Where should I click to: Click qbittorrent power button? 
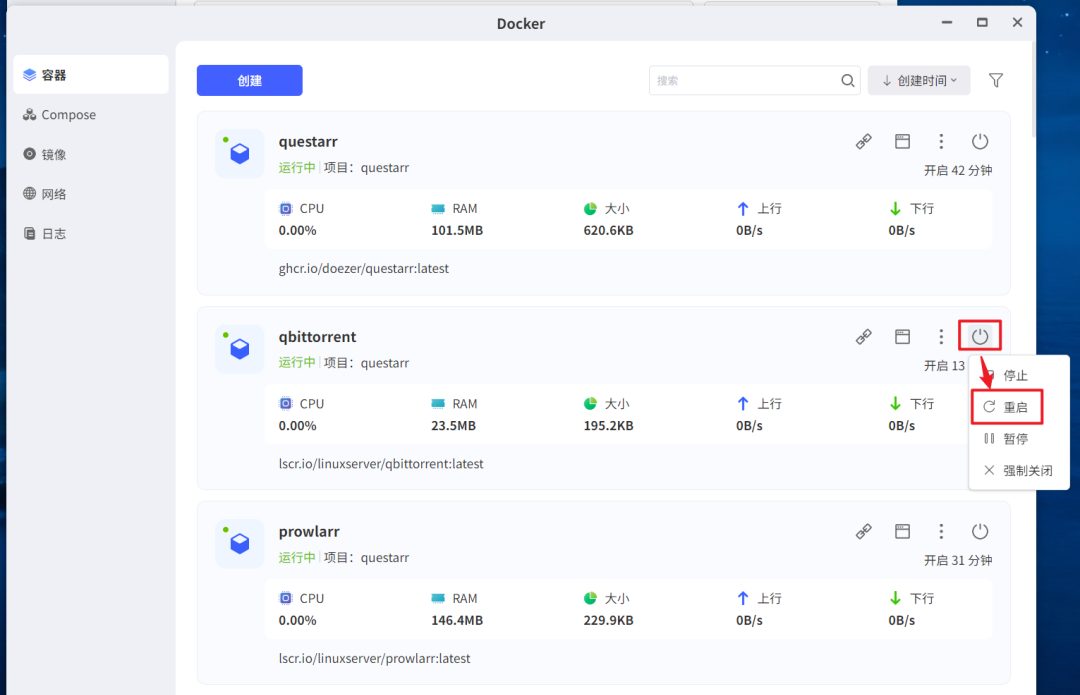979,336
